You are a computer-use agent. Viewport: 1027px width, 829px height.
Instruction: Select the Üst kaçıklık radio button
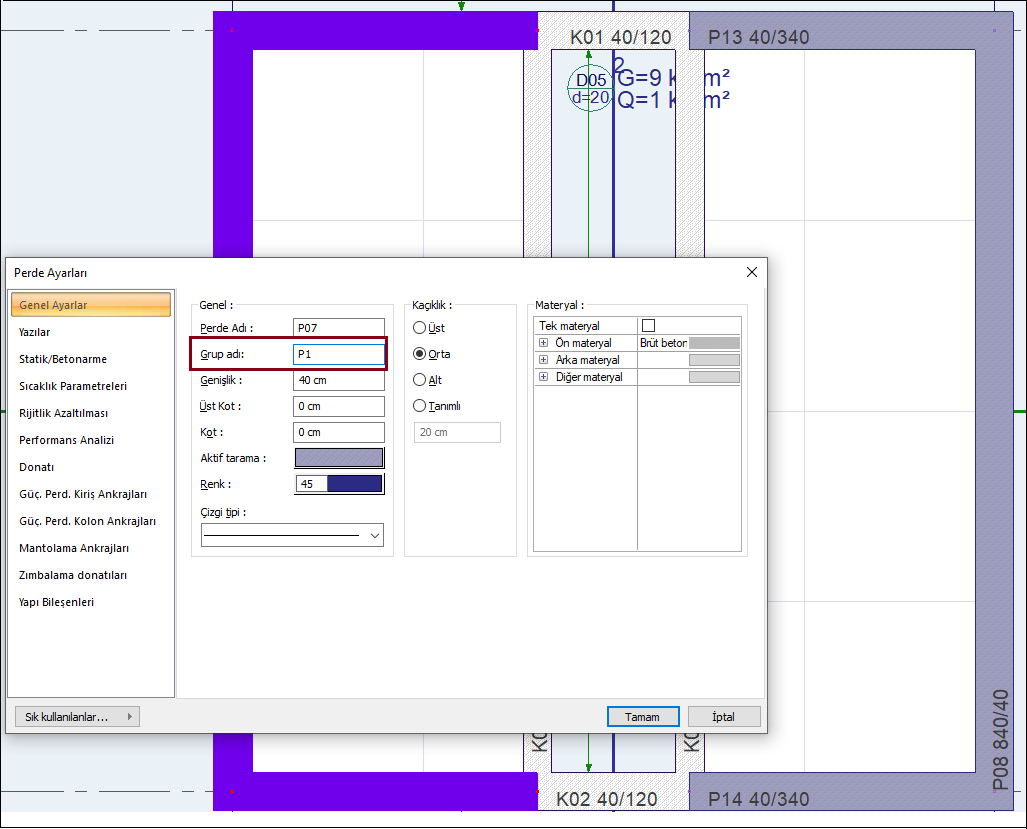[420, 328]
